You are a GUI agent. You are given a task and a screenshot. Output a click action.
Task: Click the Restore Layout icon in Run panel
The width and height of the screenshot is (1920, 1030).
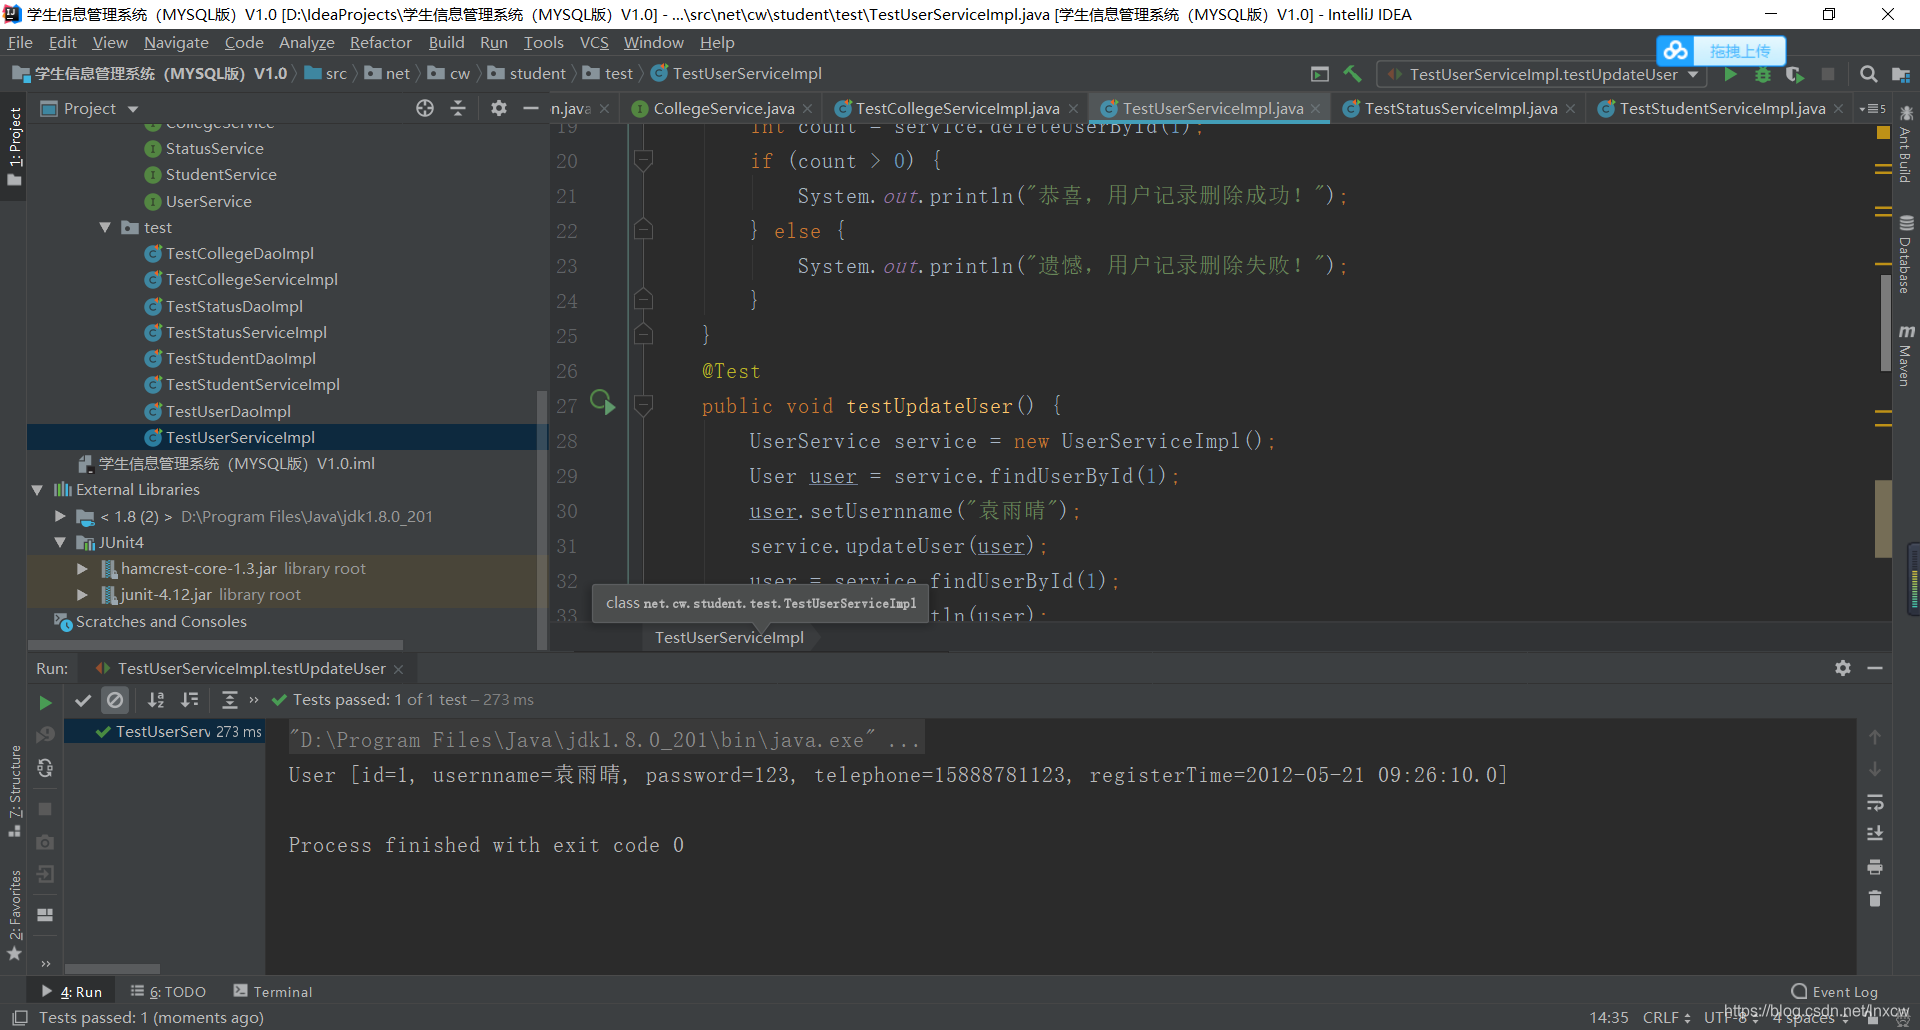45,914
